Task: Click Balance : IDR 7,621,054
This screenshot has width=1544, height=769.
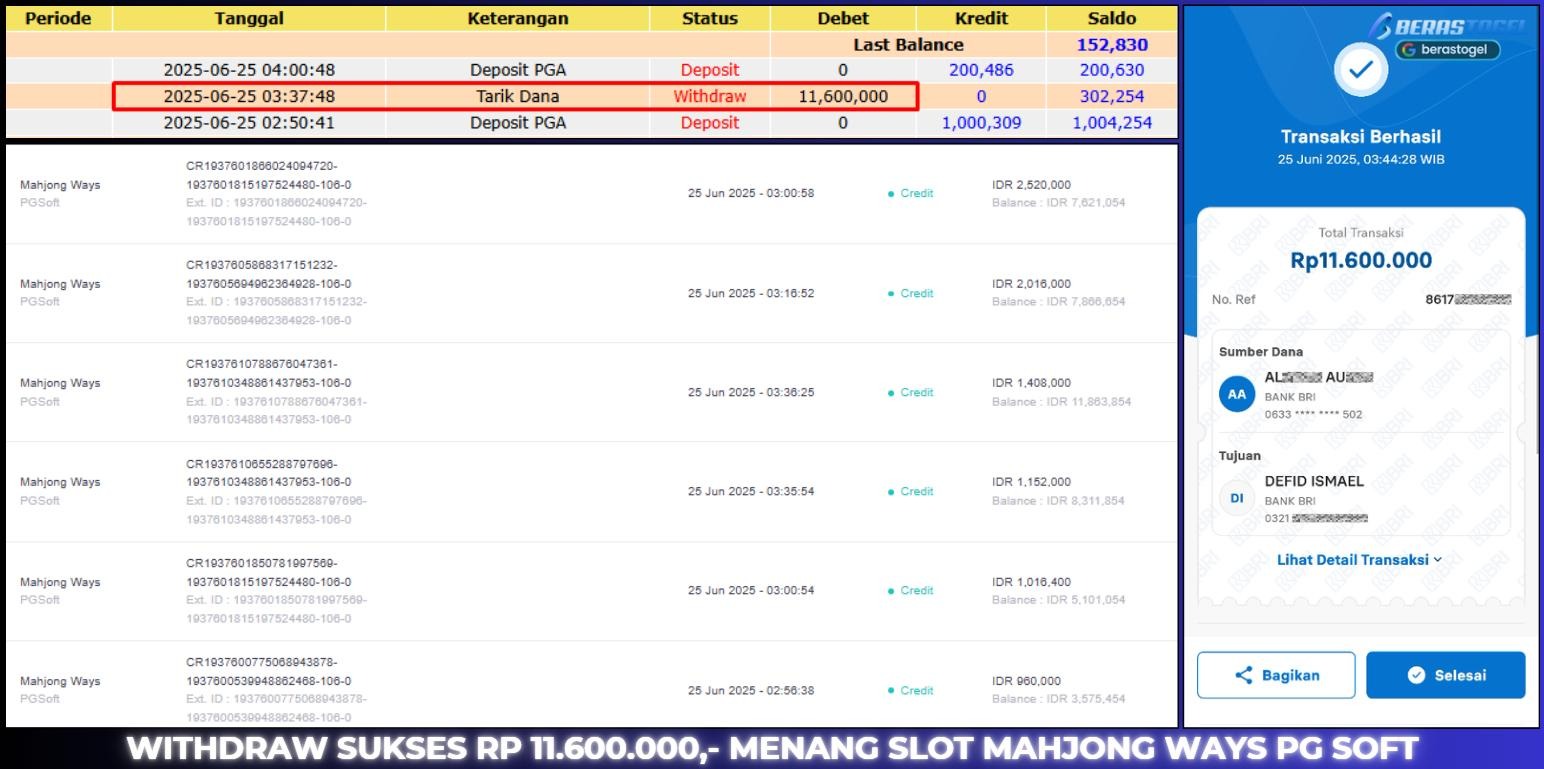Action: [x=1058, y=203]
